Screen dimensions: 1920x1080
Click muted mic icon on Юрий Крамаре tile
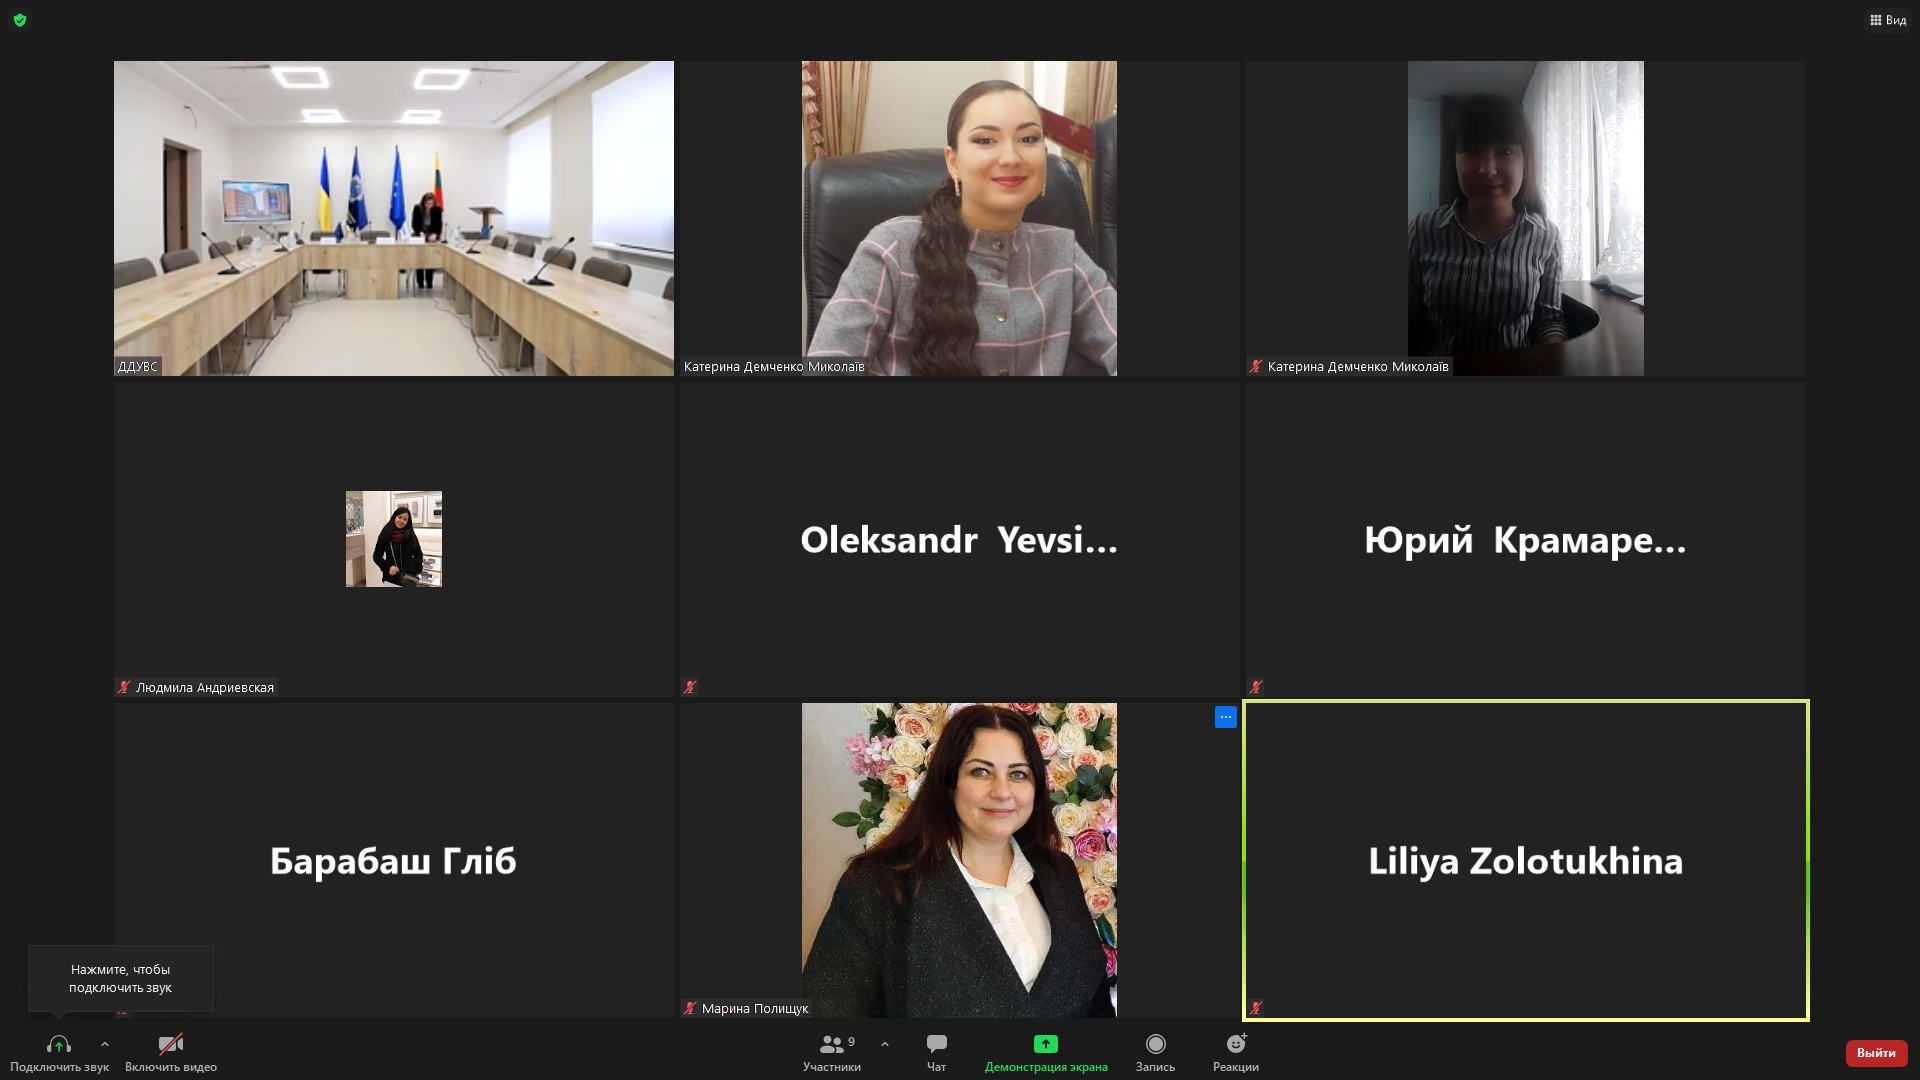click(1256, 688)
